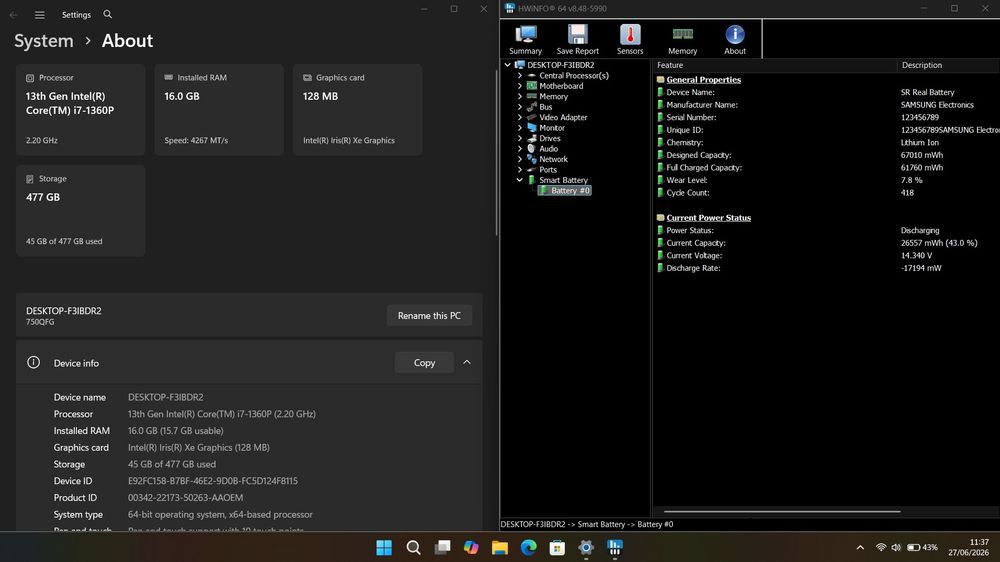This screenshot has height=562, width=1000.
Task: Click the Save Report floppy icon
Action: click(578, 40)
